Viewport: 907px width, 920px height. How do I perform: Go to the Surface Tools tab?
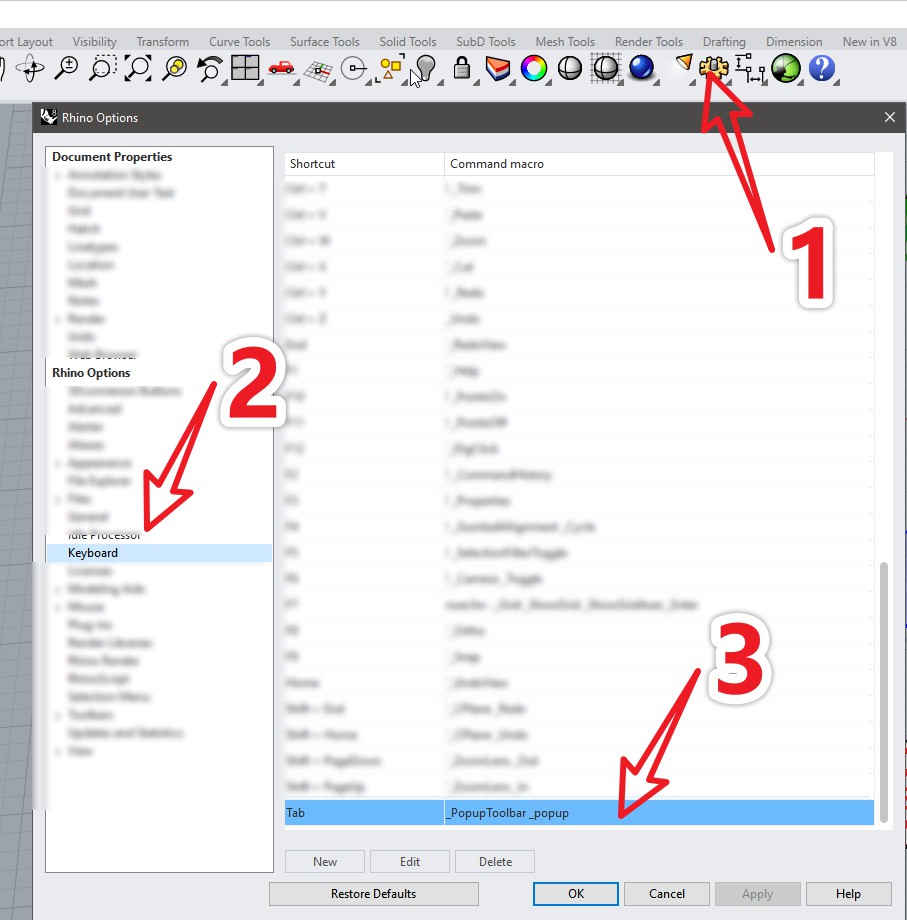click(x=324, y=42)
